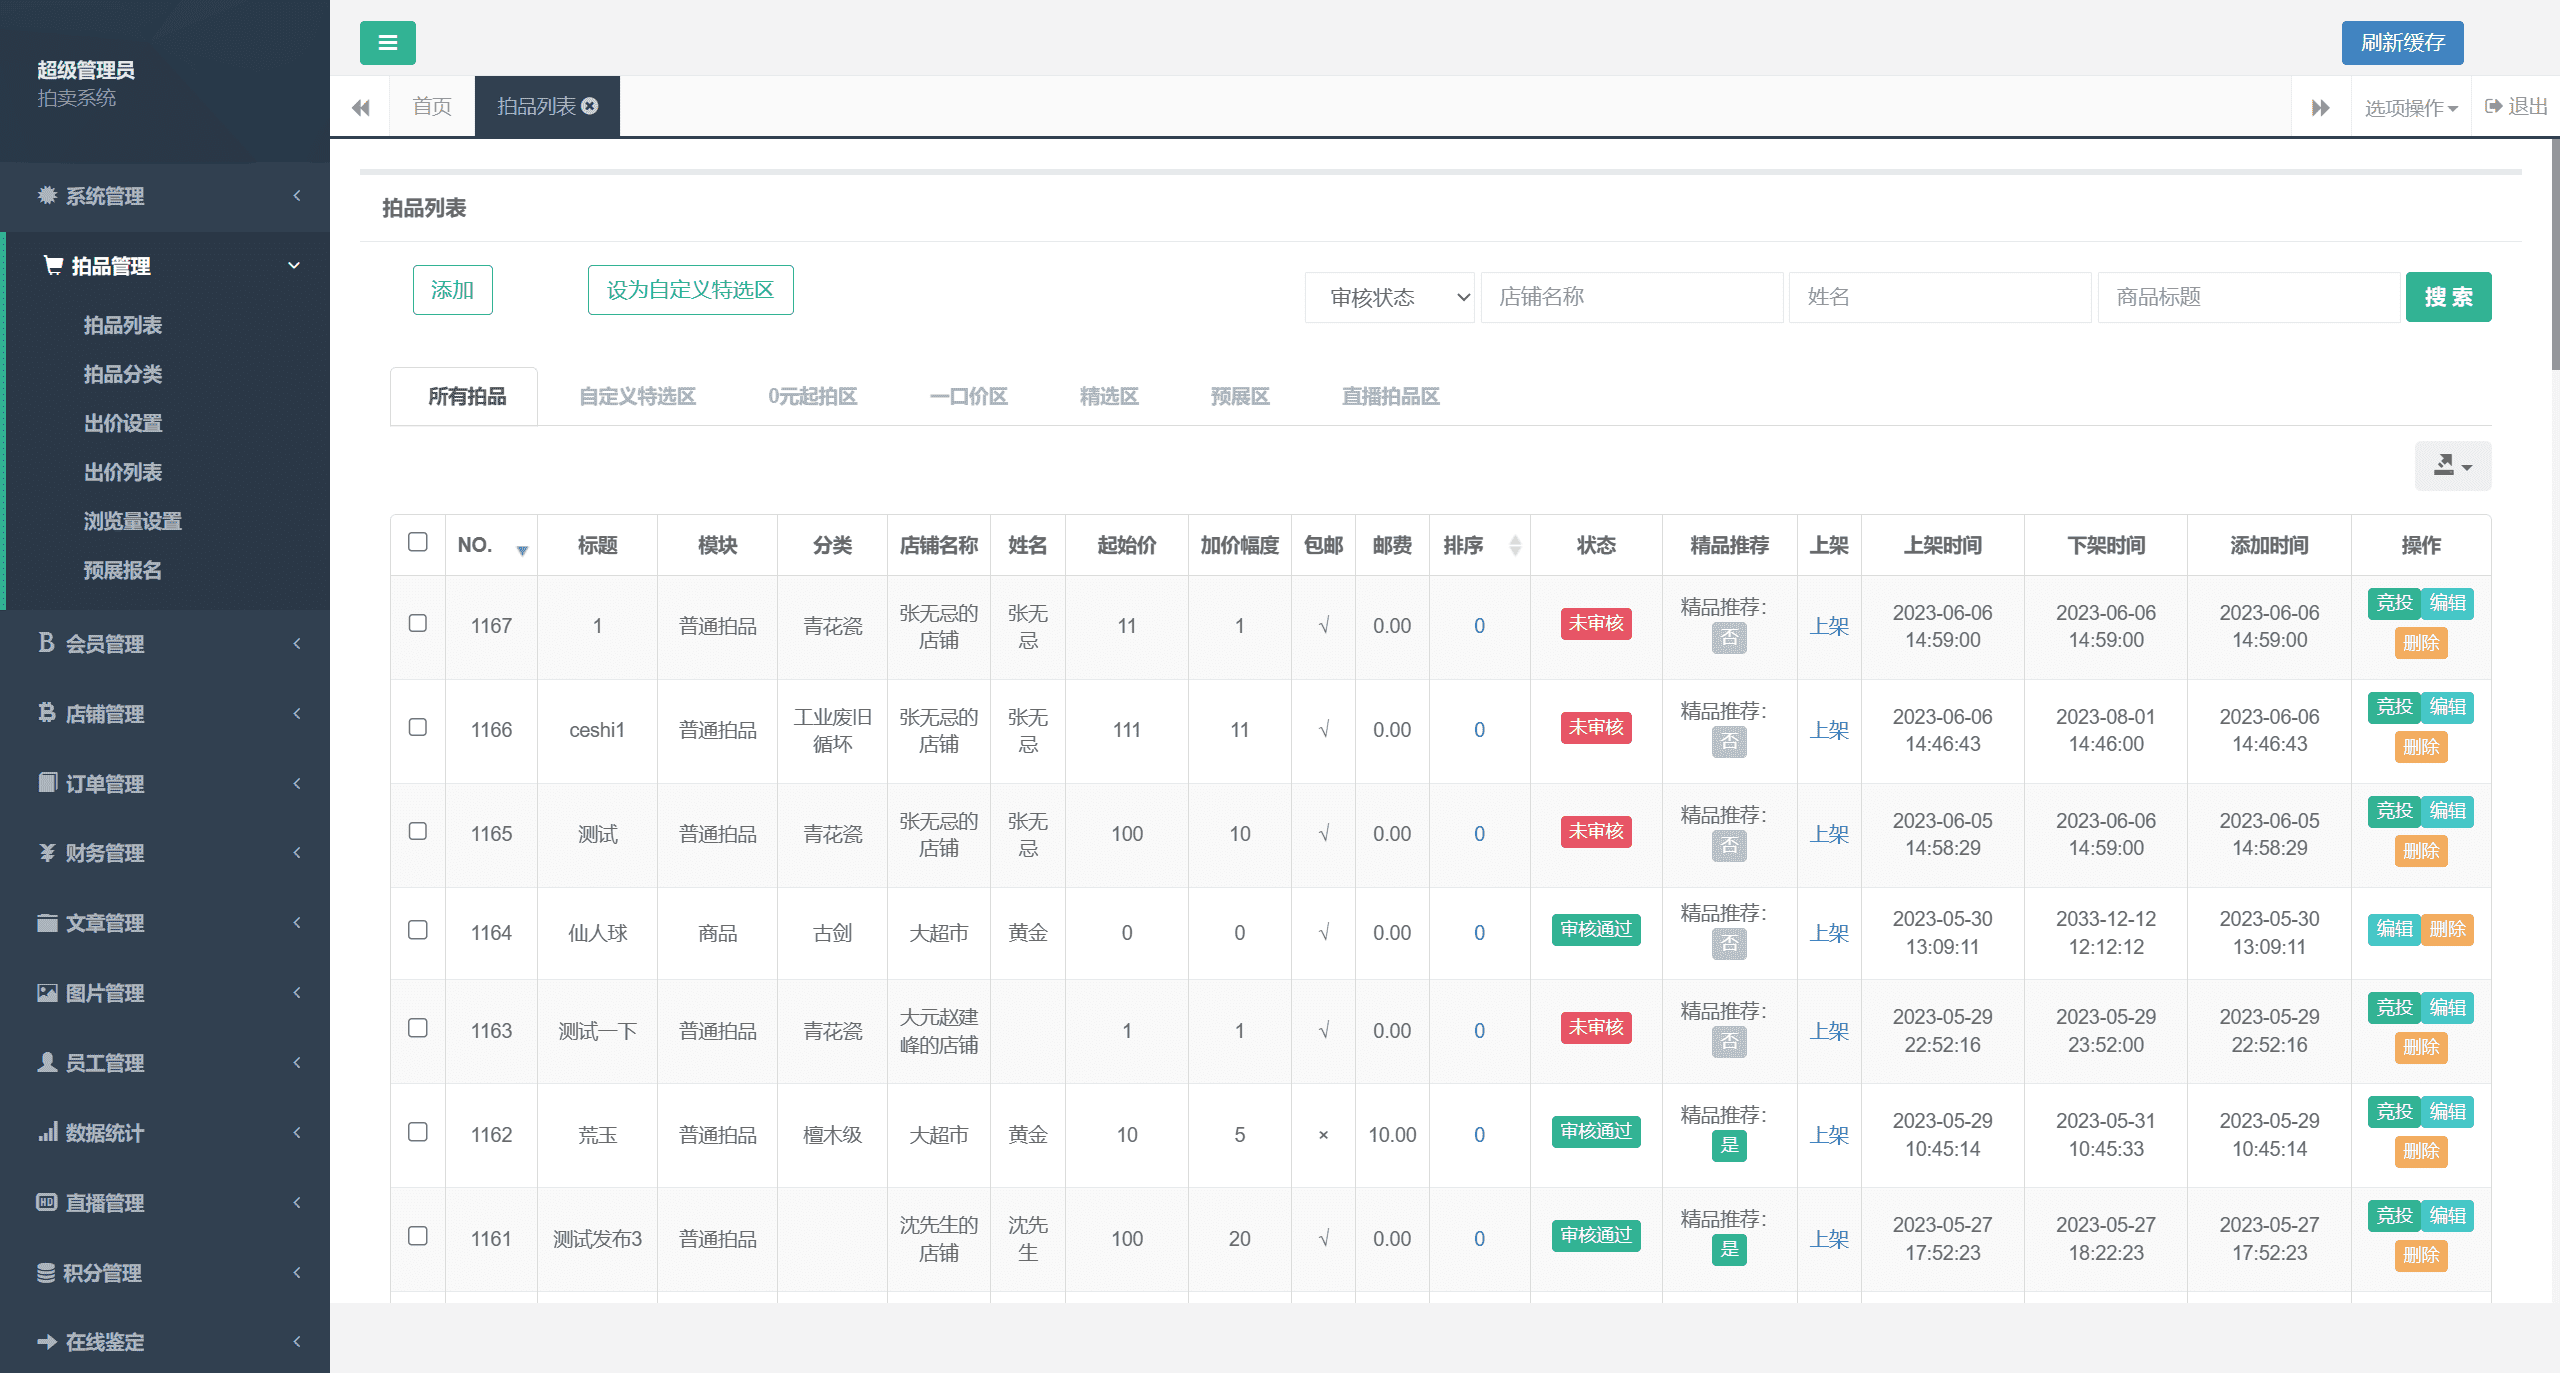Click the 文章管理 folder icon
This screenshot has width=2560, height=1373.
coord(47,922)
